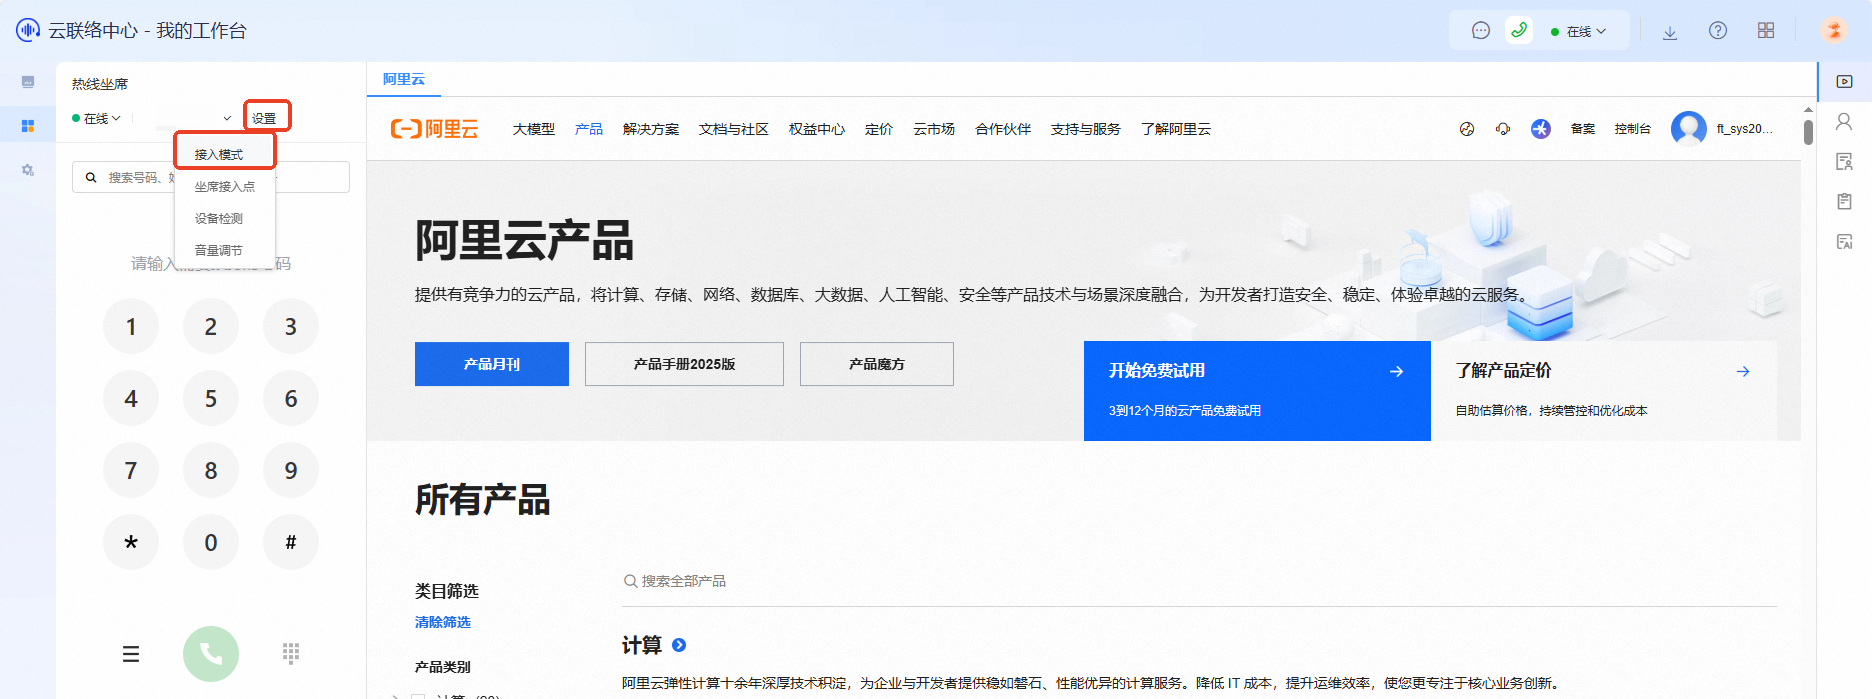This screenshot has height=699, width=1872.
Task: Expand the 在线 seat status dropdown in panel
Action: (96, 118)
